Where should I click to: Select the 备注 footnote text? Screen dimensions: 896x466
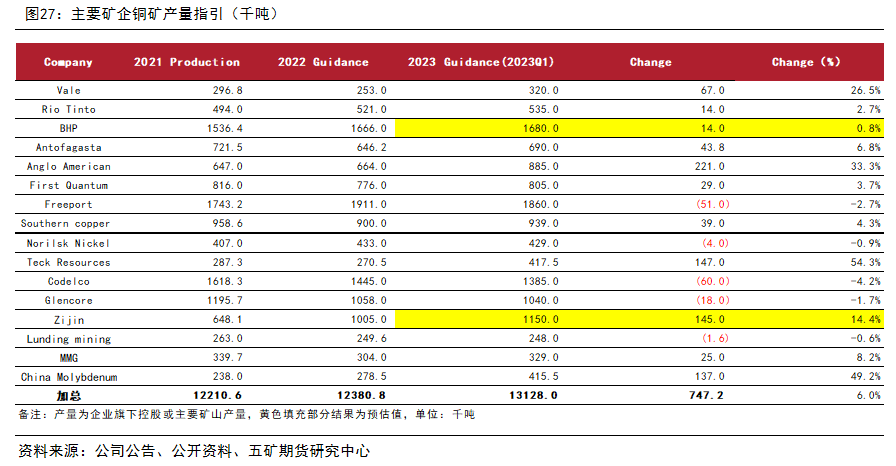tap(246, 415)
